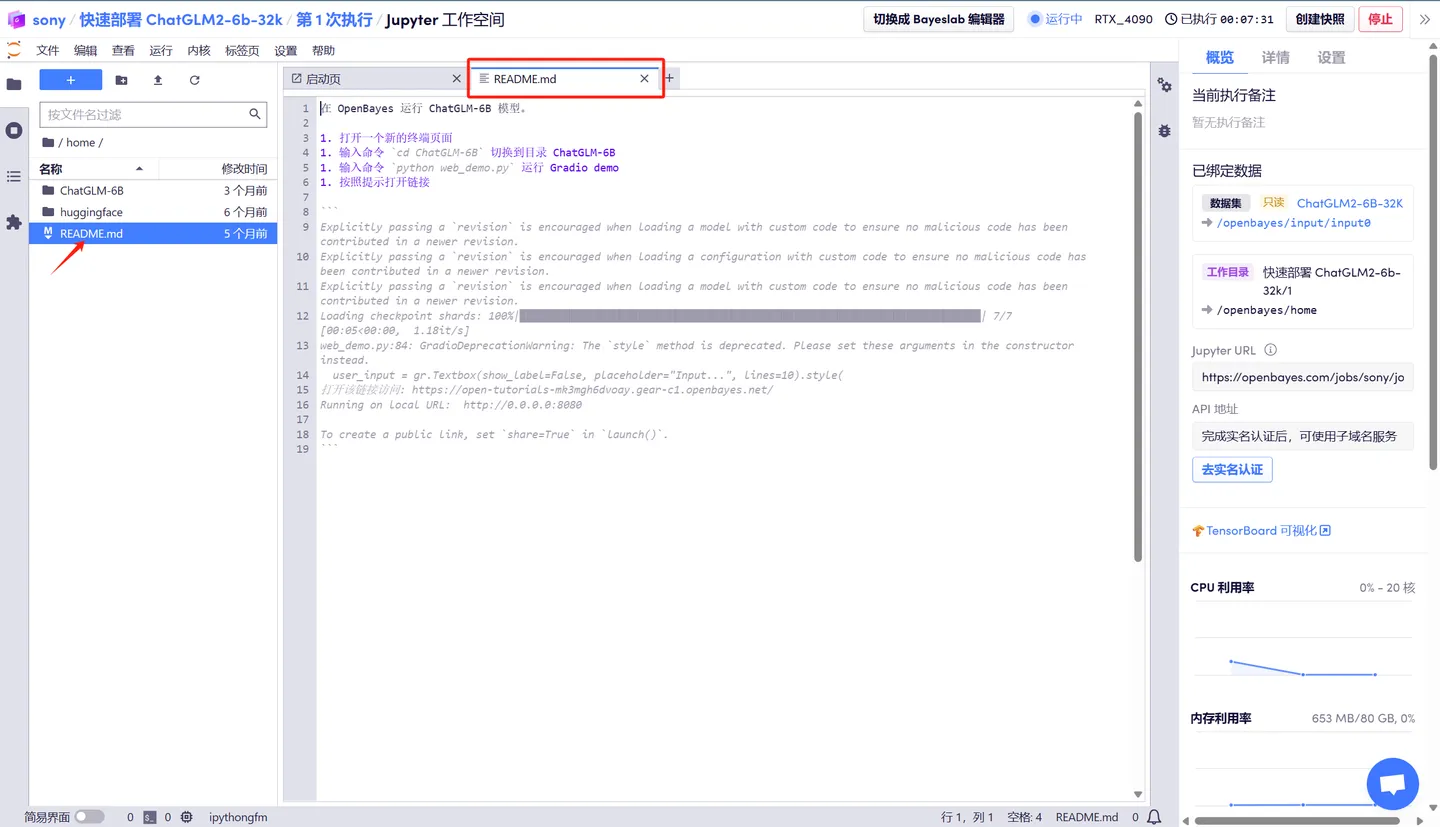Sort files by 名称 column header
The width and height of the screenshot is (1440, 827).
[x=92, y=169]
